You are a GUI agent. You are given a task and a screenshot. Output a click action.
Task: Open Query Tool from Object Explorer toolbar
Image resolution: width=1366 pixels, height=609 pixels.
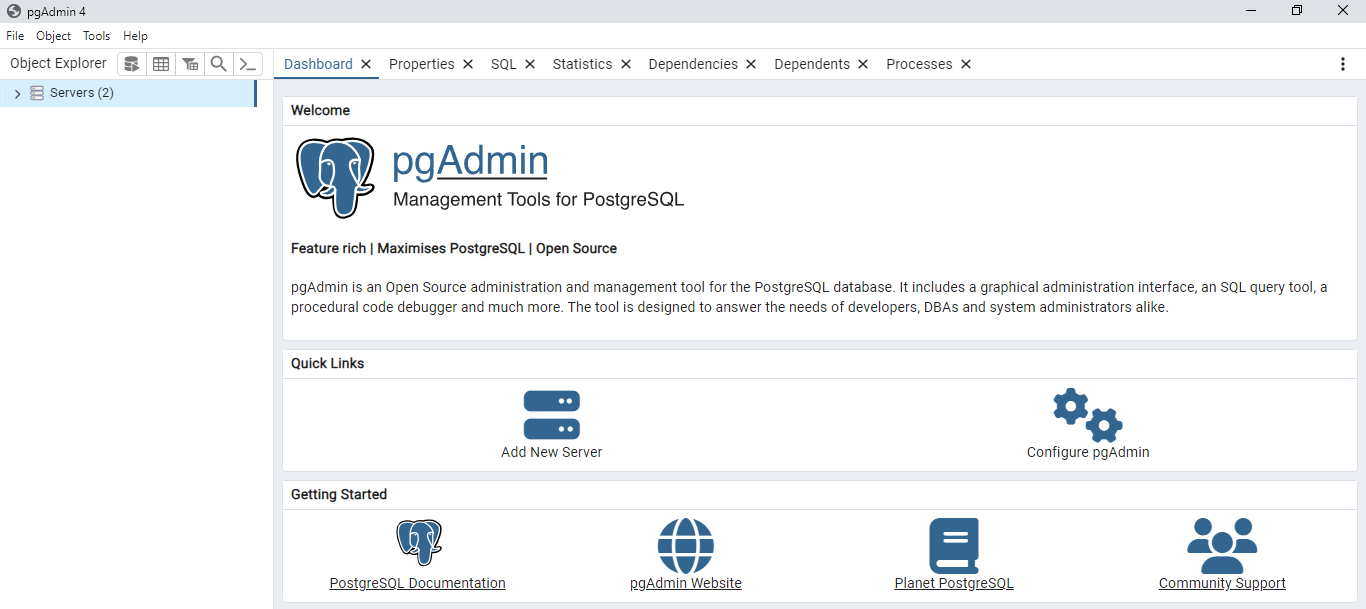[131, 64]
